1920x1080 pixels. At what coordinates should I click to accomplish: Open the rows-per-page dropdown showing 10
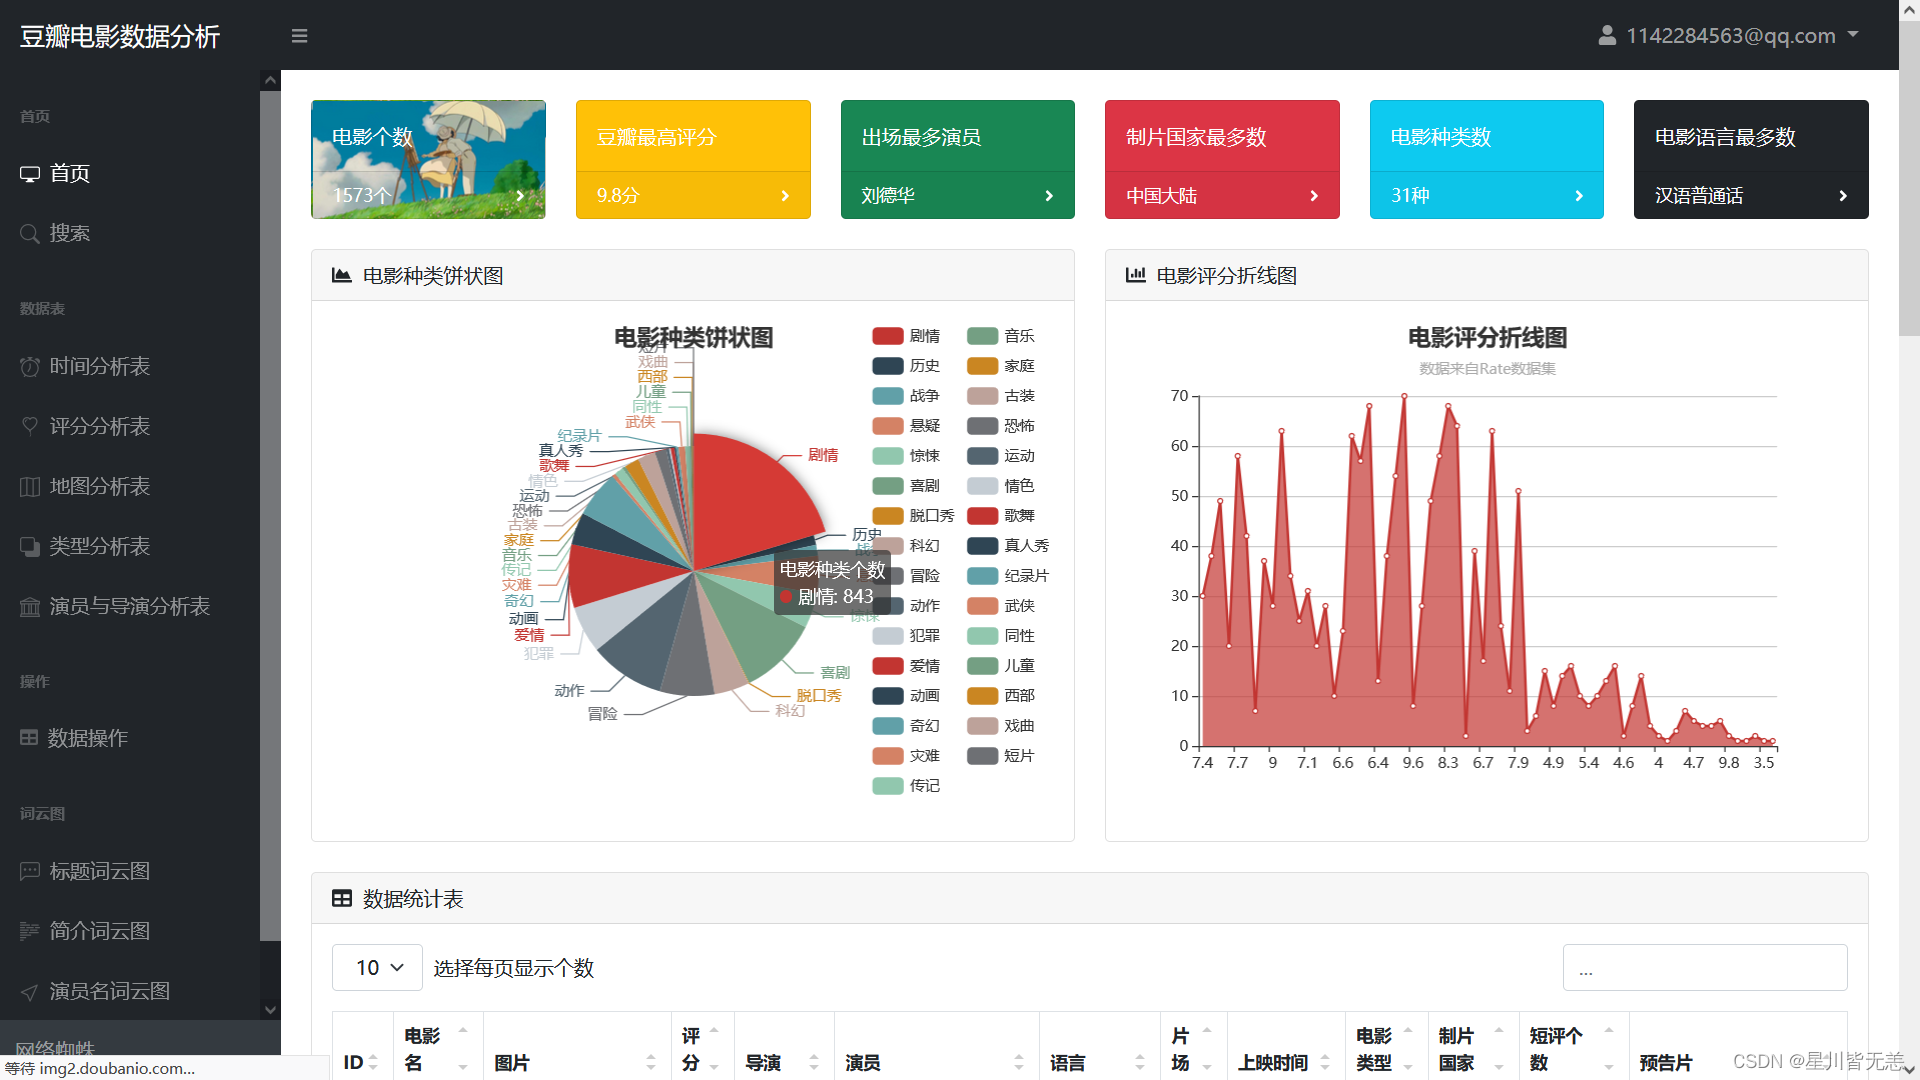point(377,967)
